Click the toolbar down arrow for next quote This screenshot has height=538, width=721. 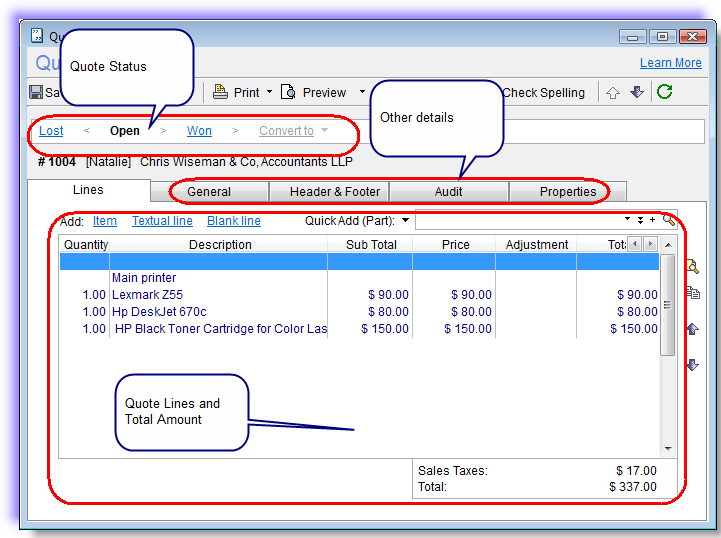(x=637, y=93)
